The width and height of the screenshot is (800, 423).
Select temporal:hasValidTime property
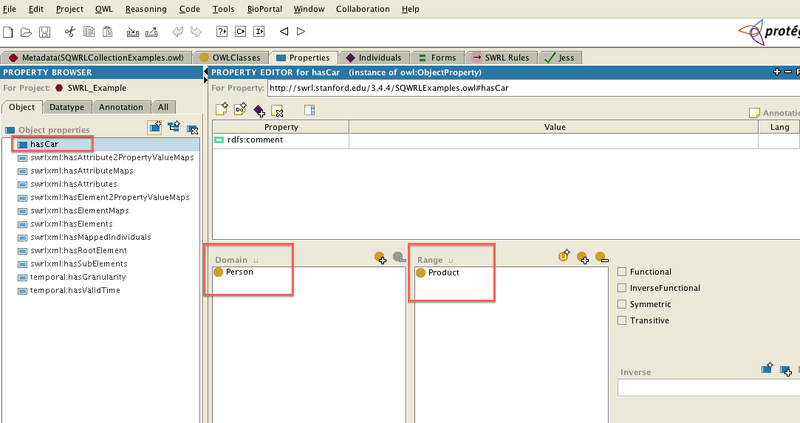(x=75, y=290)
